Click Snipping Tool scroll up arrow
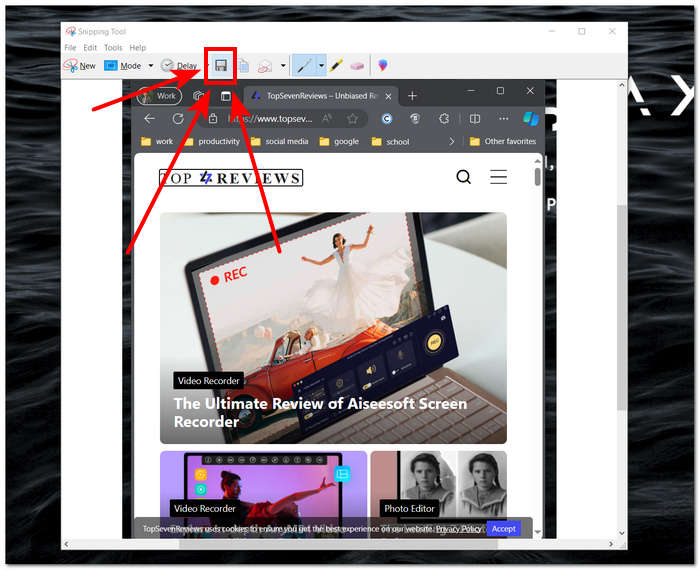The image size is (700, 570). coord(621,85)
